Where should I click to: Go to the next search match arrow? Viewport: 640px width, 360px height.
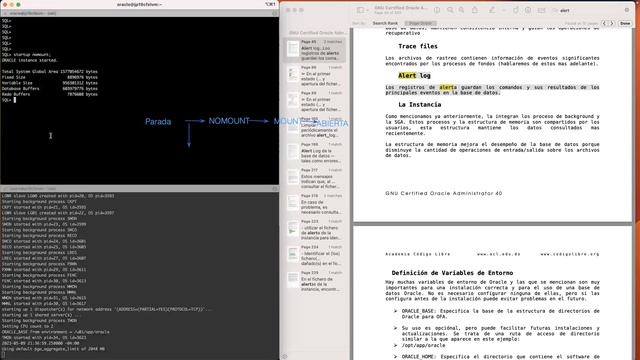612,23
